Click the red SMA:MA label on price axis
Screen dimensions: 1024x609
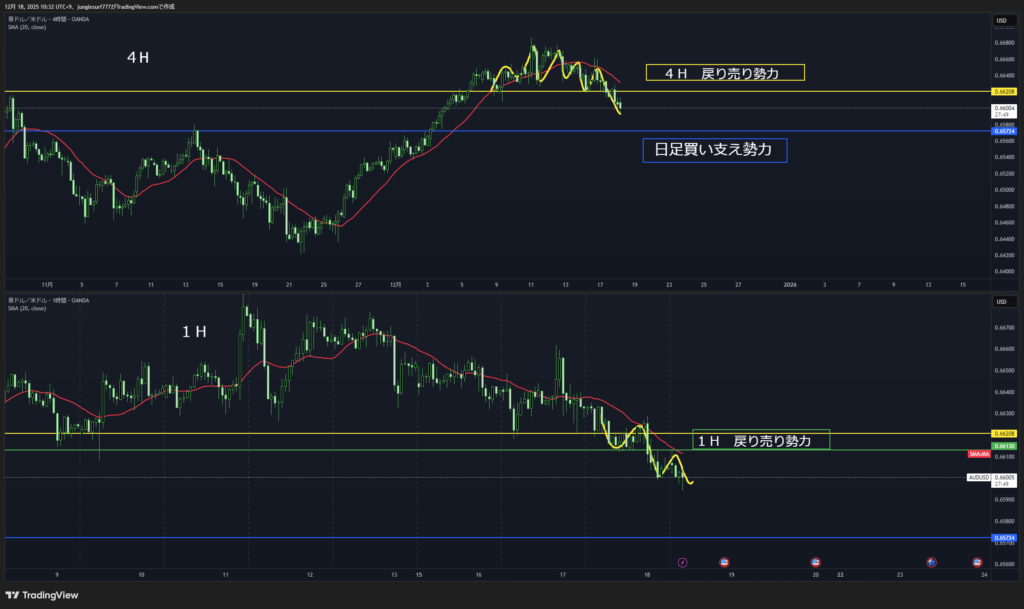979,454
